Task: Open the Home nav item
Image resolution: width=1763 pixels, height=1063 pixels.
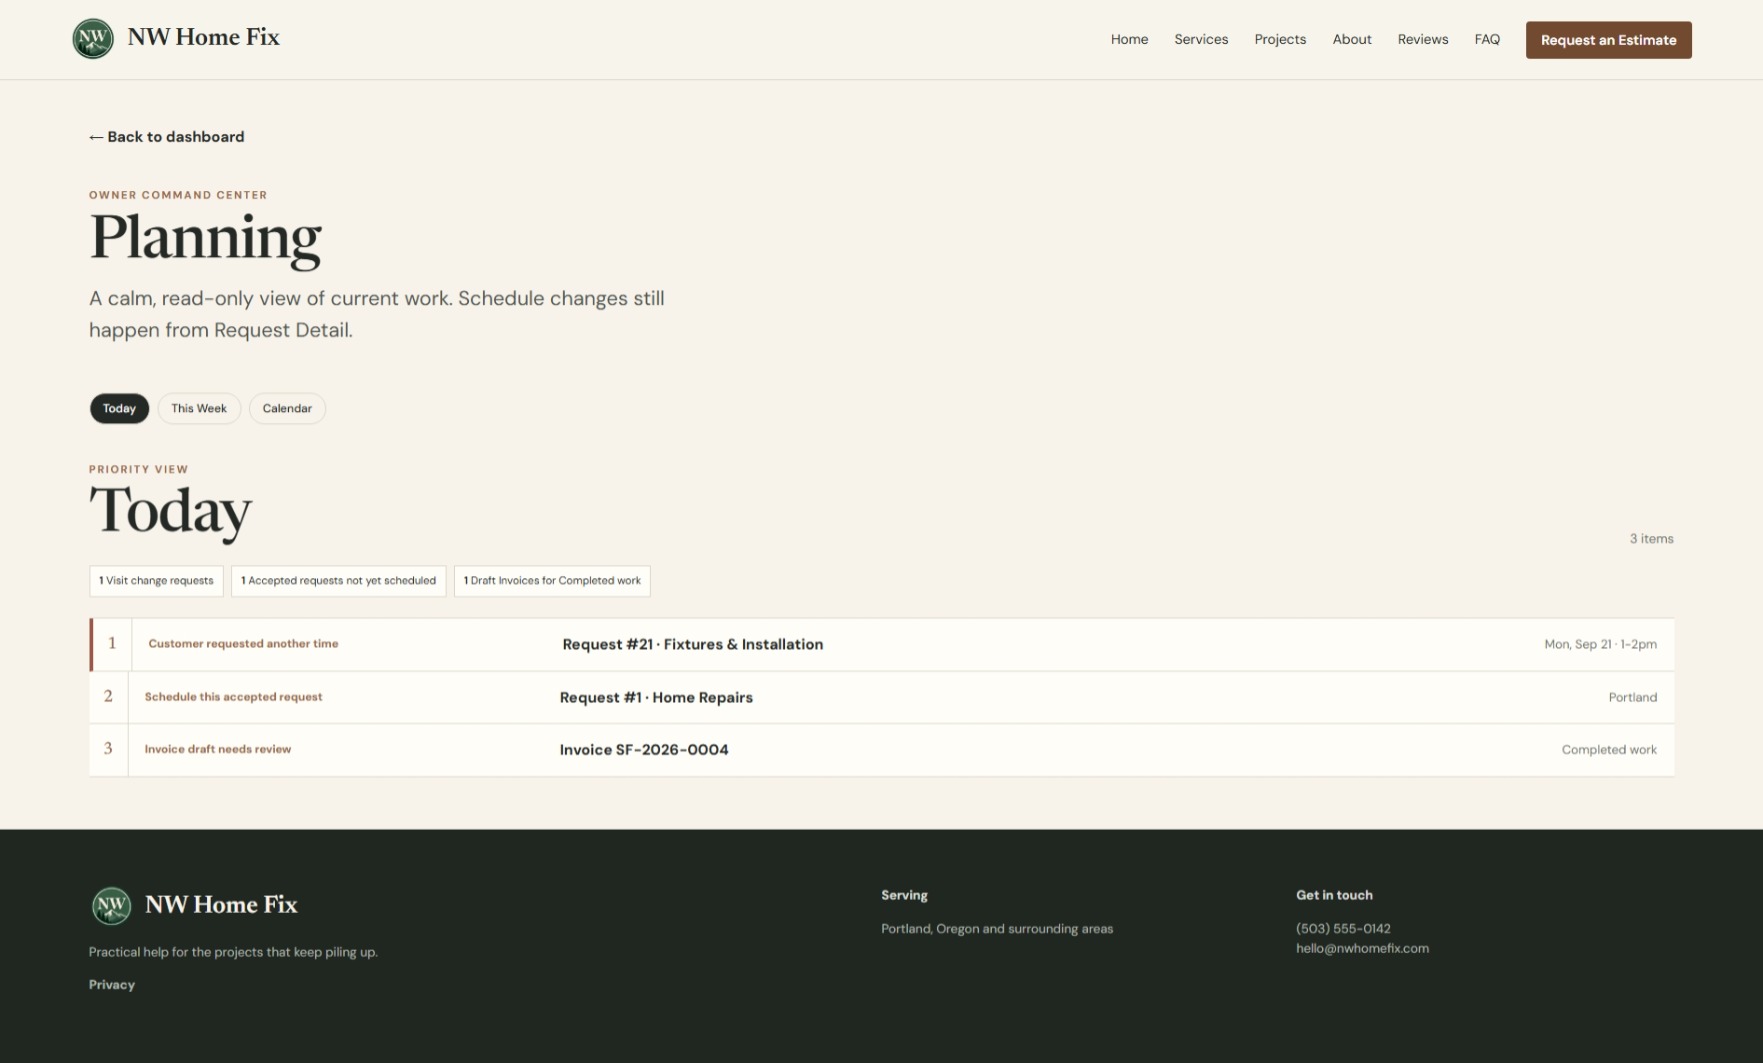Action: pos(1129,39)
